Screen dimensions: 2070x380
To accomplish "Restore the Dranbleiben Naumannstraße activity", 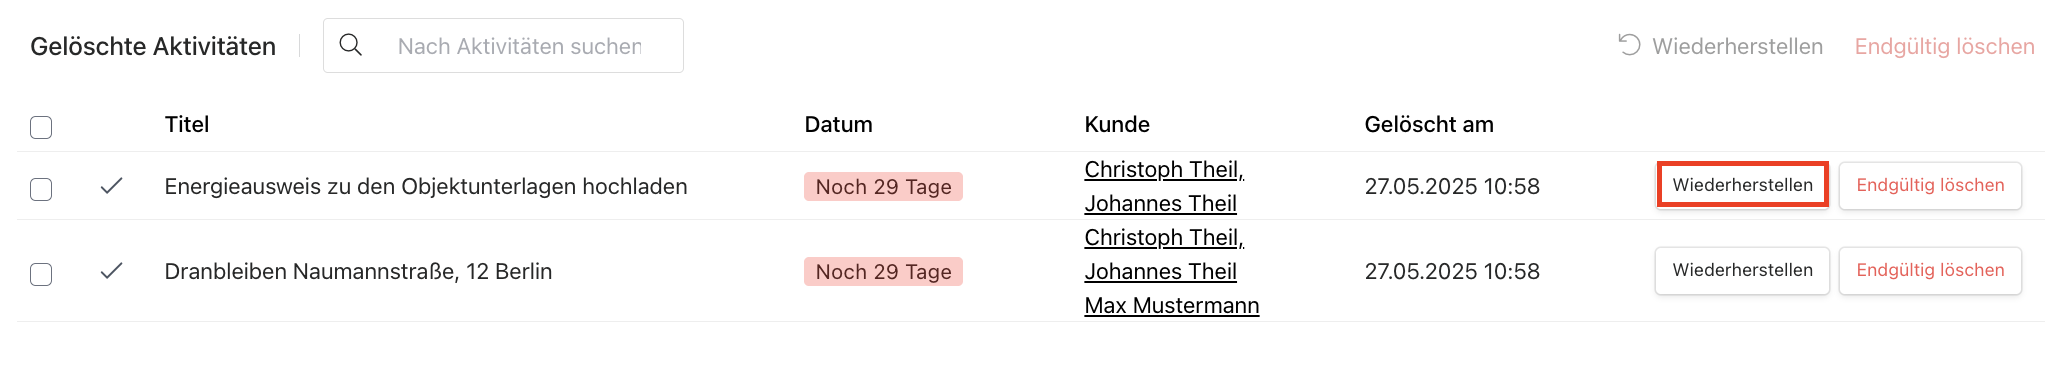I will click(x=1742, y=270).
